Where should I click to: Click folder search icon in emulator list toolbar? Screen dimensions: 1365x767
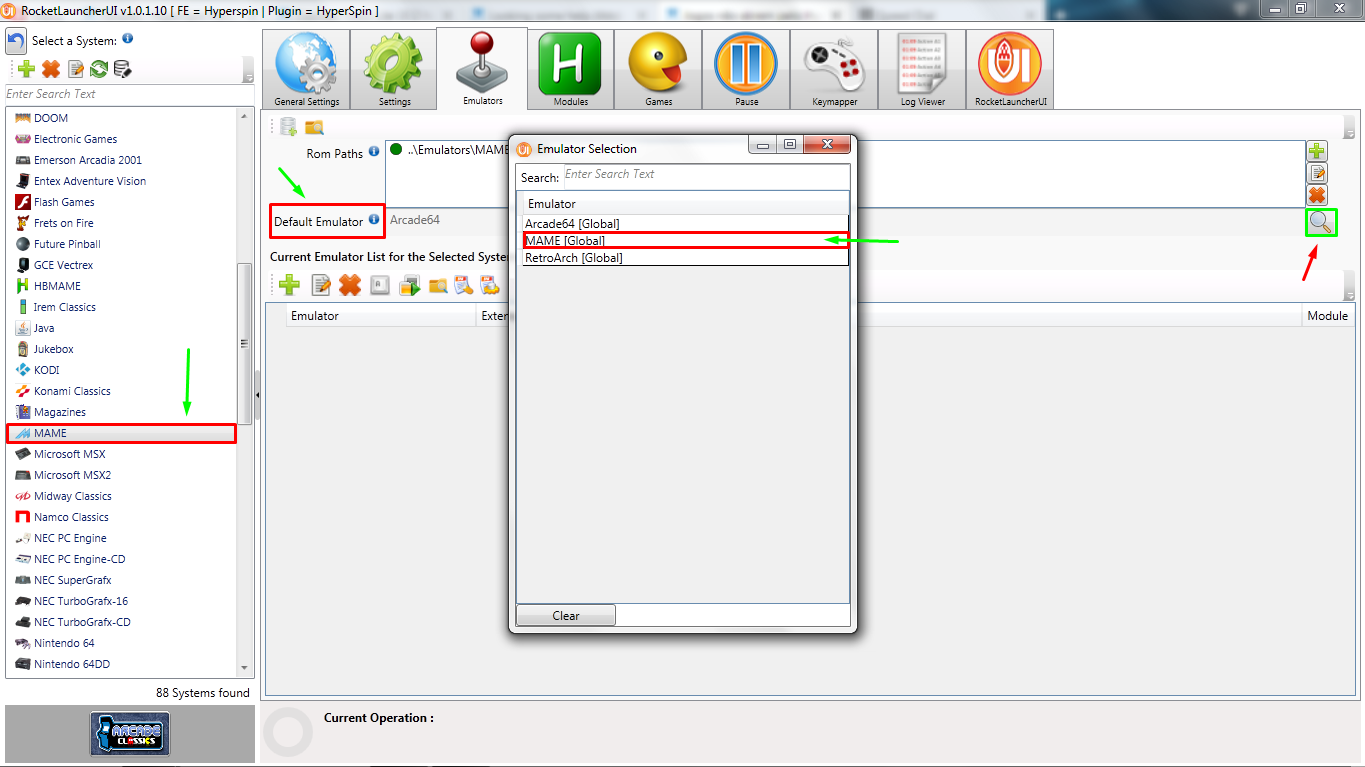(438, 286)
